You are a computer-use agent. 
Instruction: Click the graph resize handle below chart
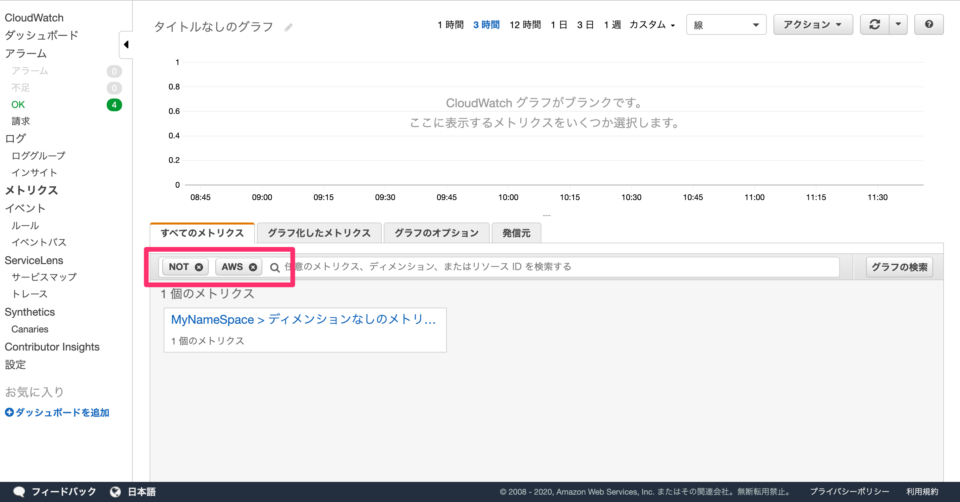tap(546, 215)
